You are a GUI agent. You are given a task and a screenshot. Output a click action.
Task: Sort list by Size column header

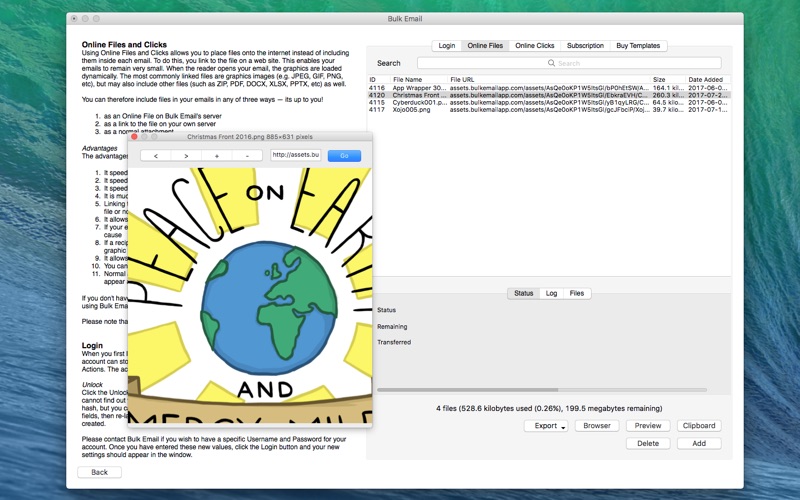(x=668, y=80)
